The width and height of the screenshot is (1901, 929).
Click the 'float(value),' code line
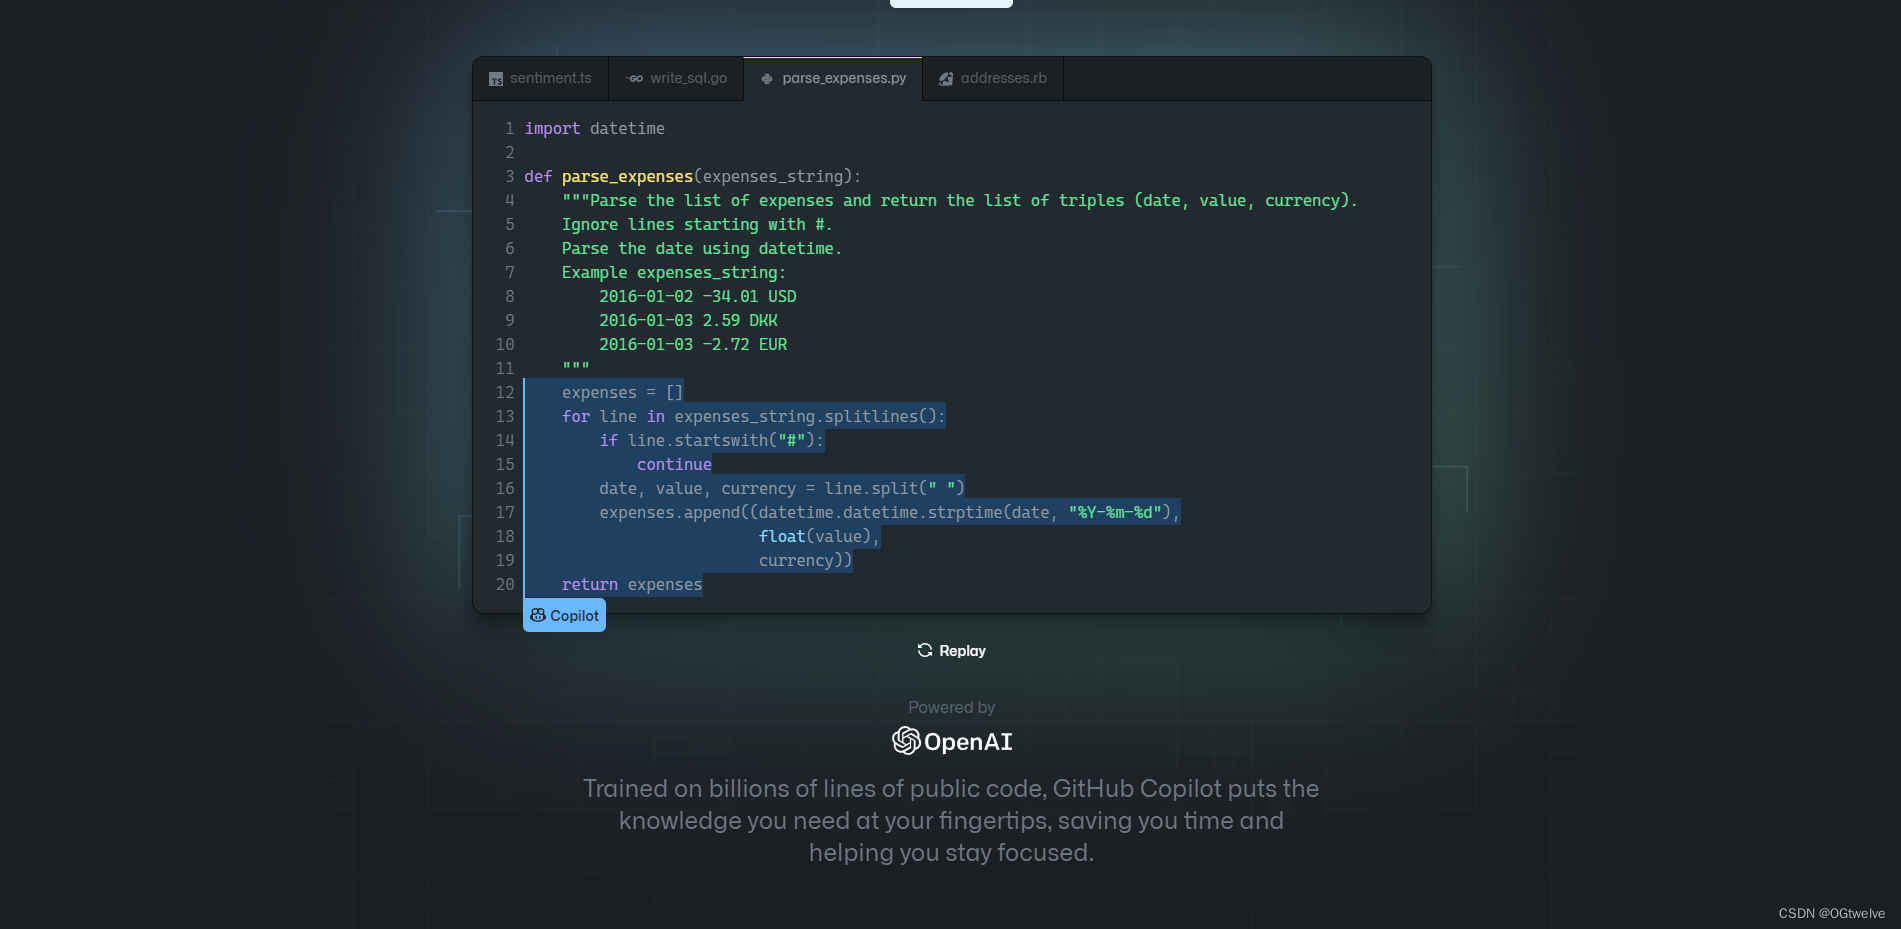(x=819, y=536)
